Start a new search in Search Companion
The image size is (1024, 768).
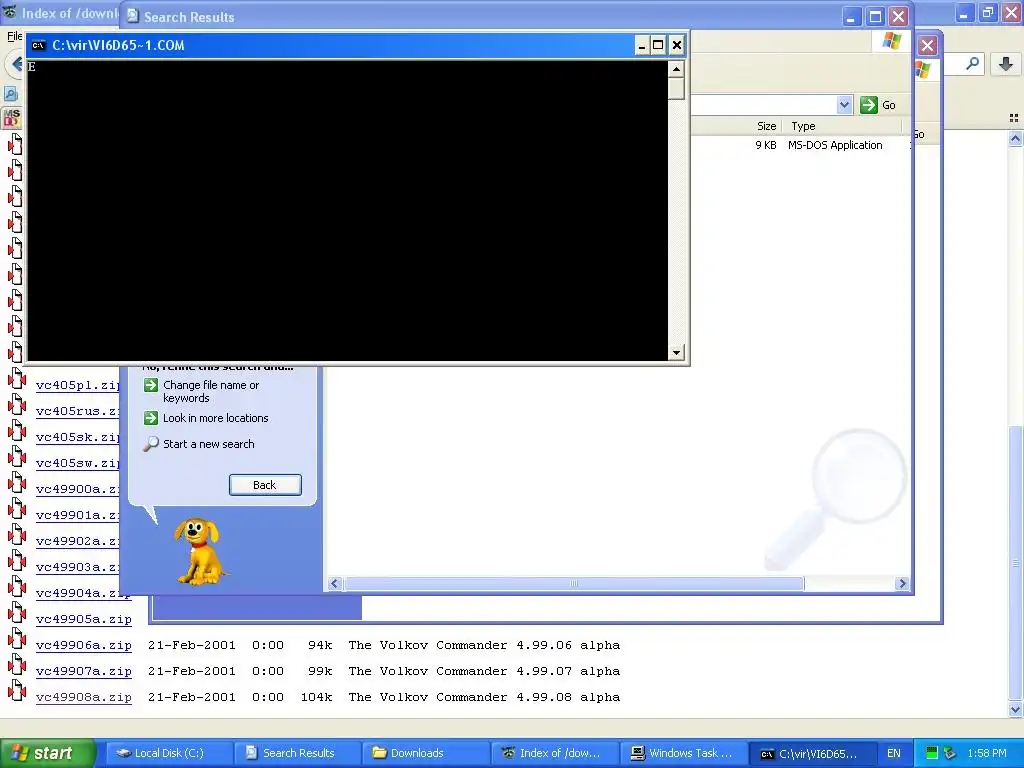pyautogui.click(x=208, y=444)
